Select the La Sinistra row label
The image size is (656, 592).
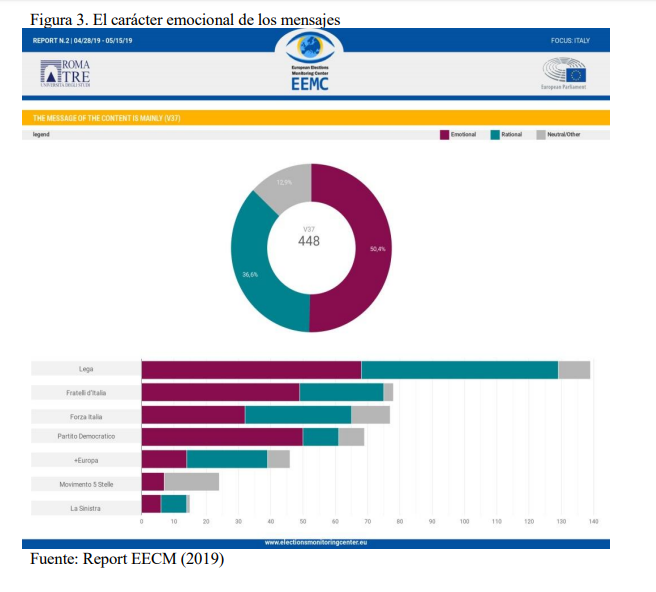coord(86,505)
